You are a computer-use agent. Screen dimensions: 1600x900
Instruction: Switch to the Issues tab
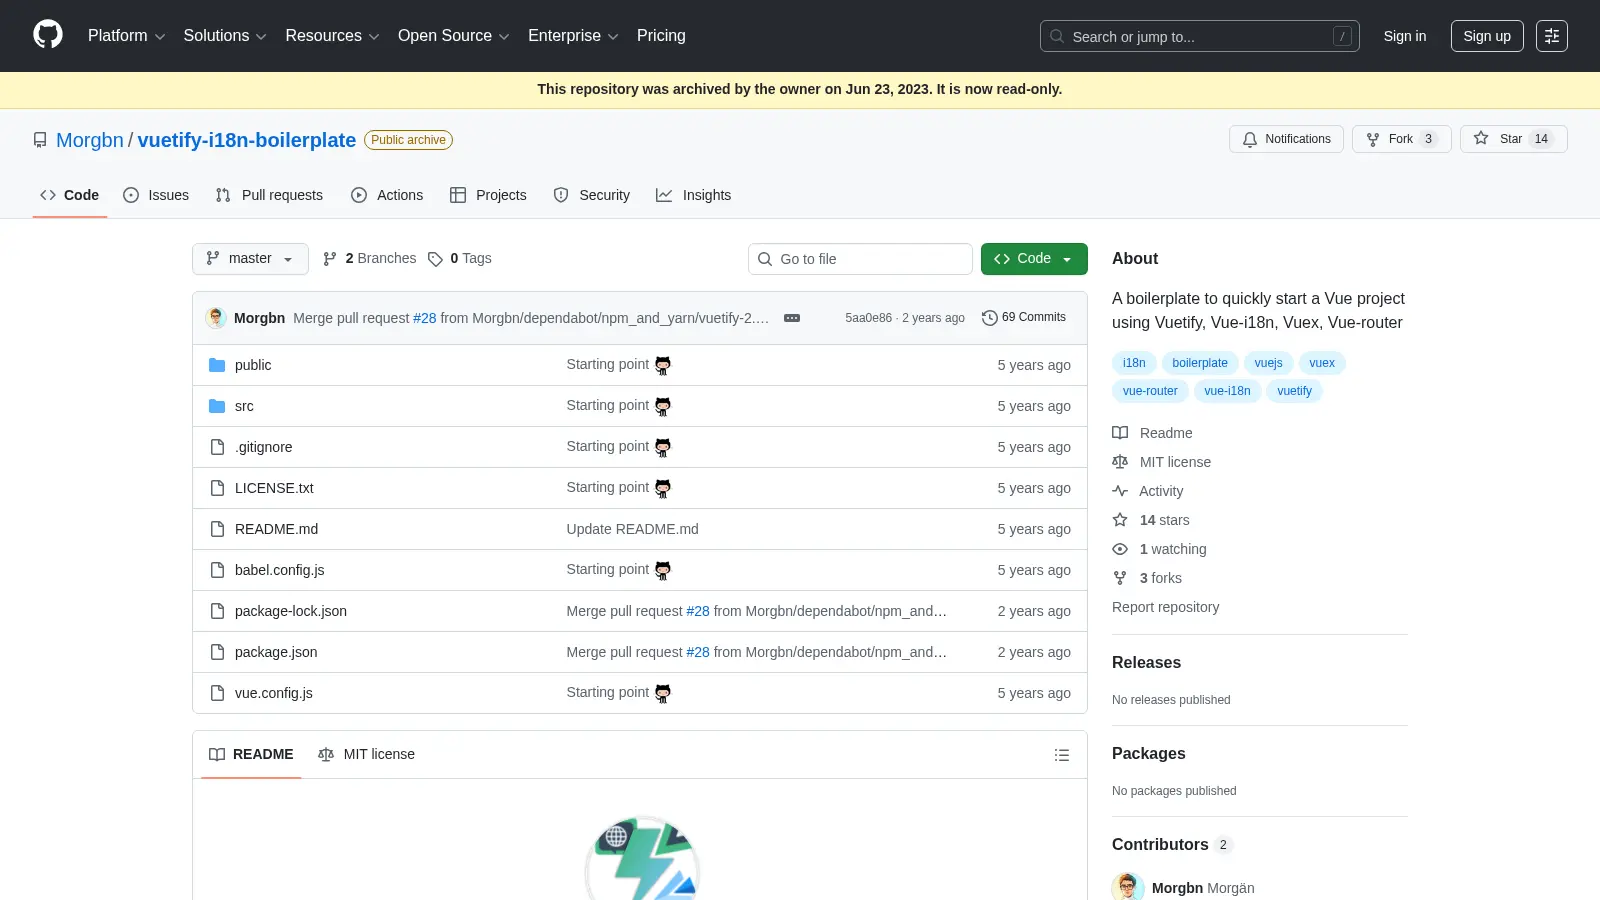coord(156,195)
